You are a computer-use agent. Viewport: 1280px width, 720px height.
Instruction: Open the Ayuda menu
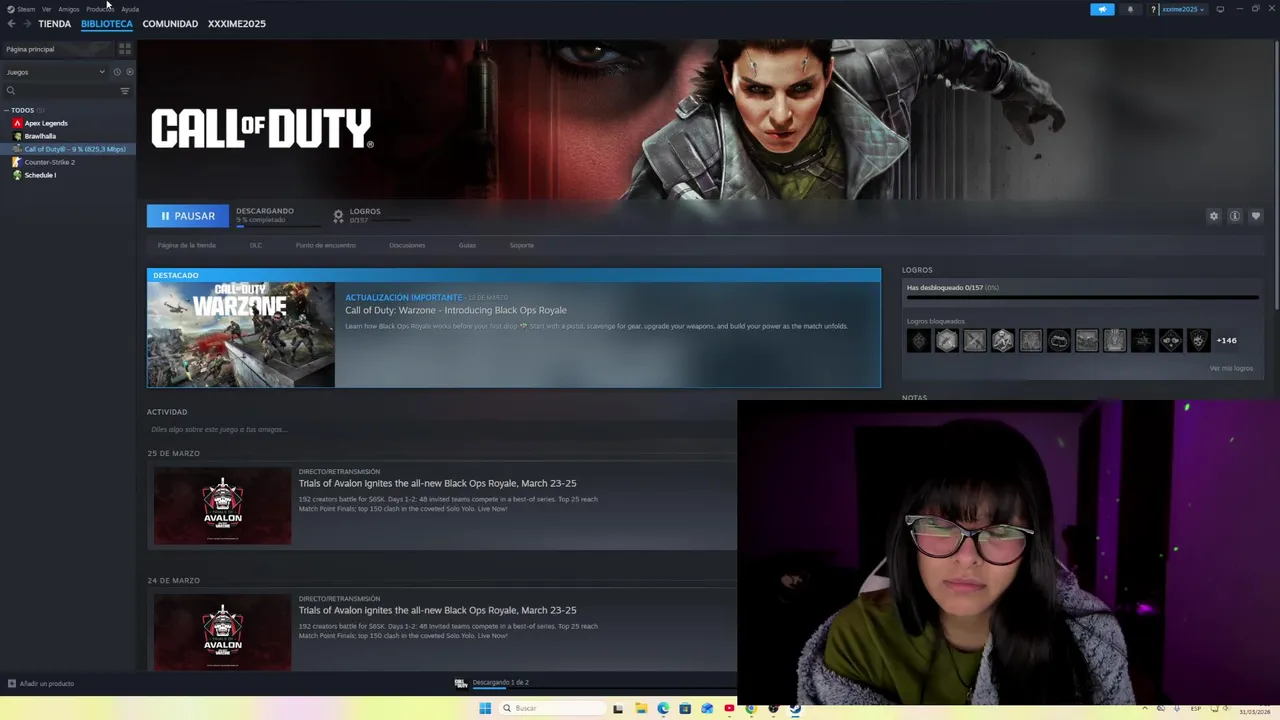click(130, 9)
